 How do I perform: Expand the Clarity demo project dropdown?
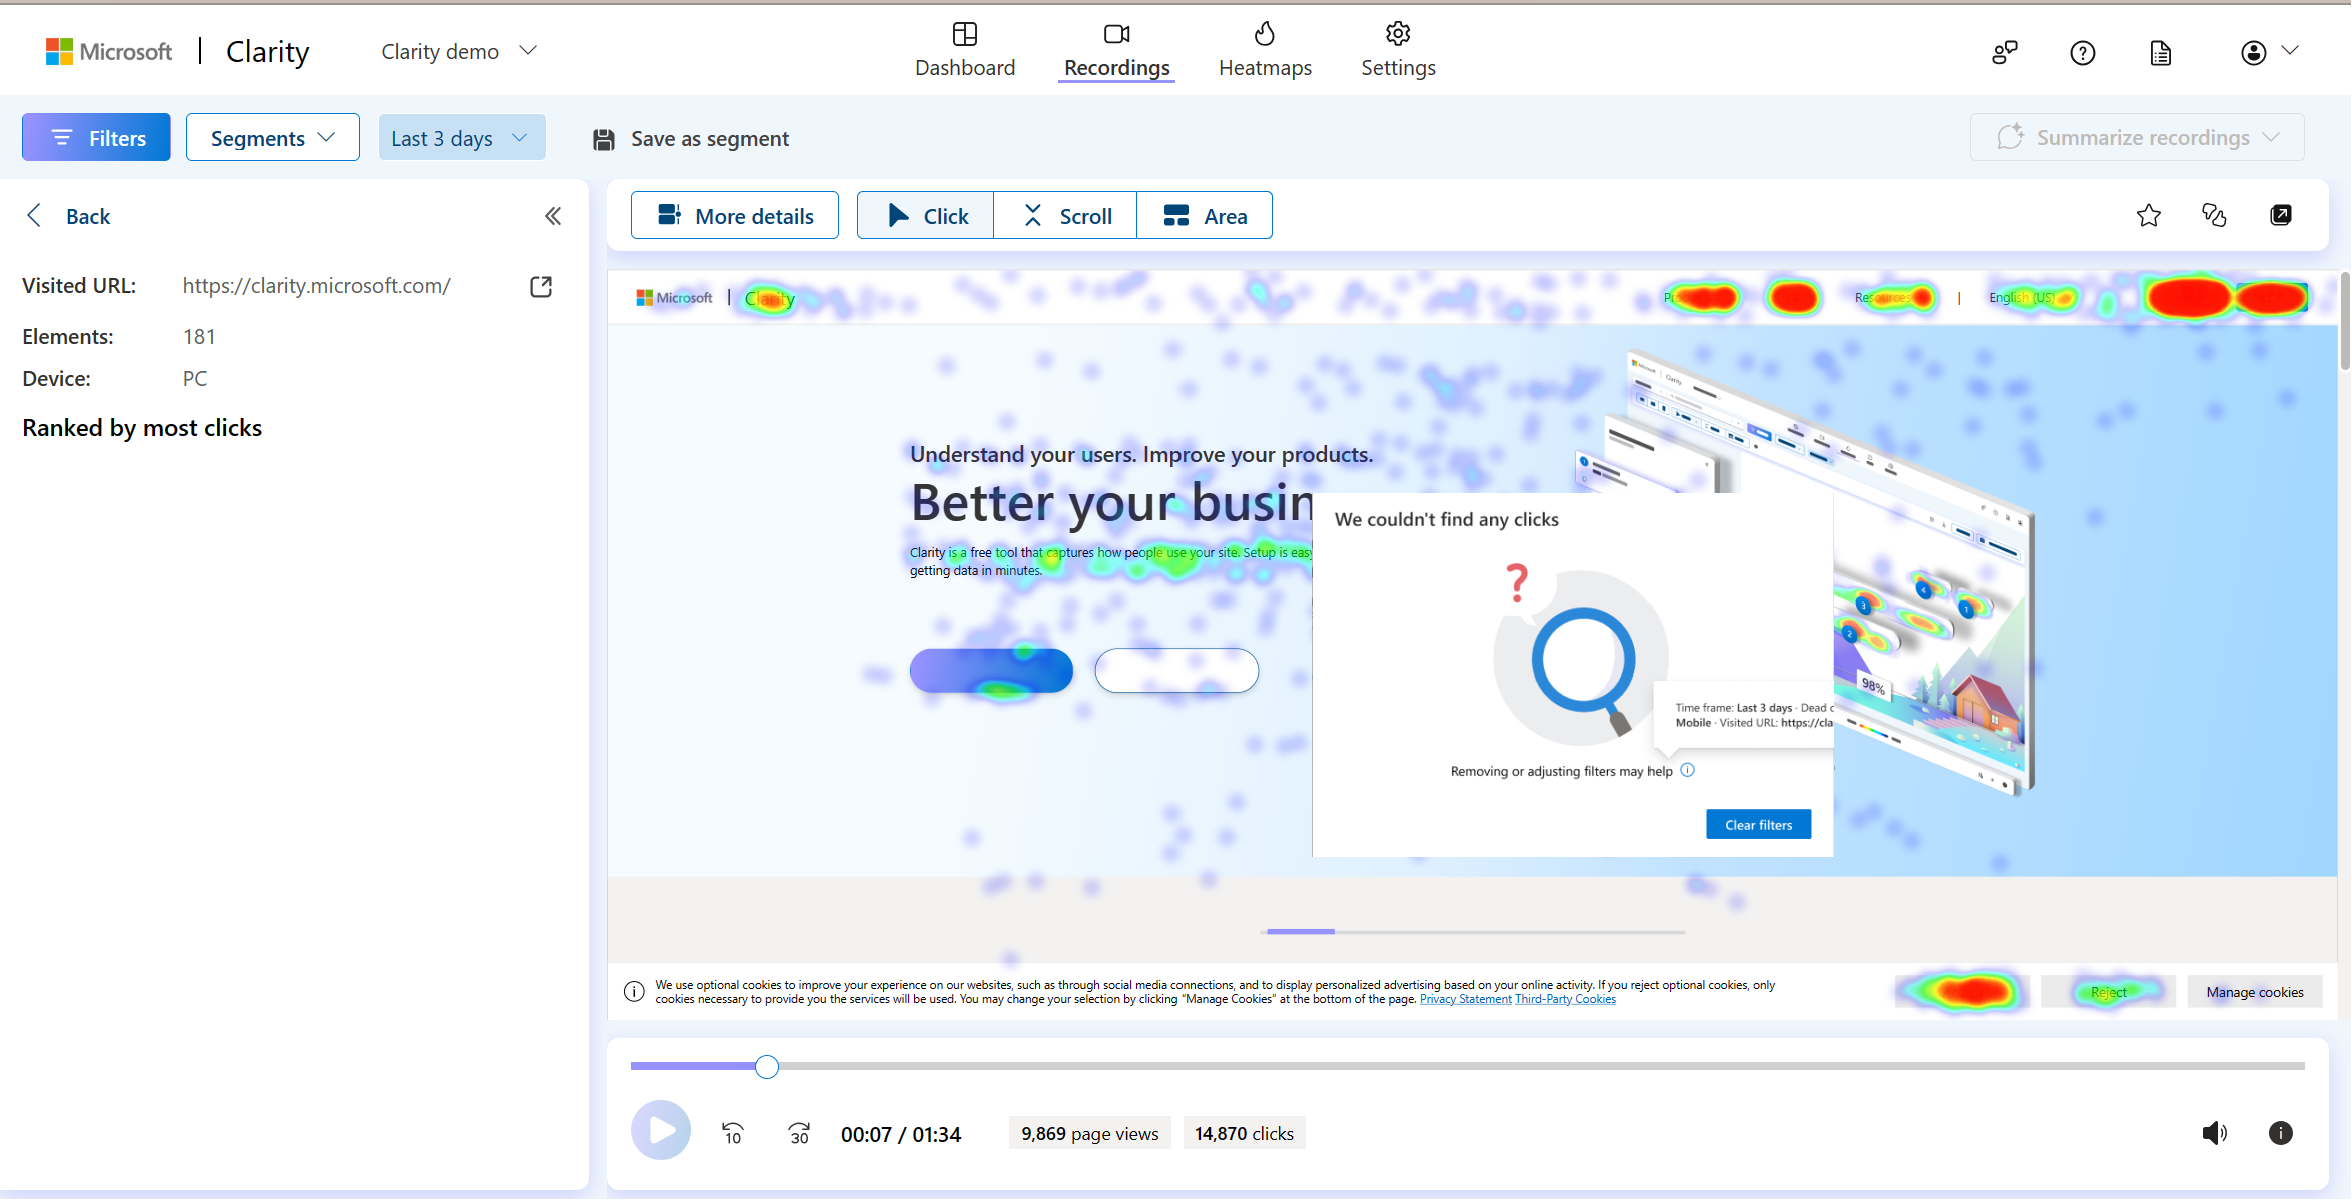(459, 51)
